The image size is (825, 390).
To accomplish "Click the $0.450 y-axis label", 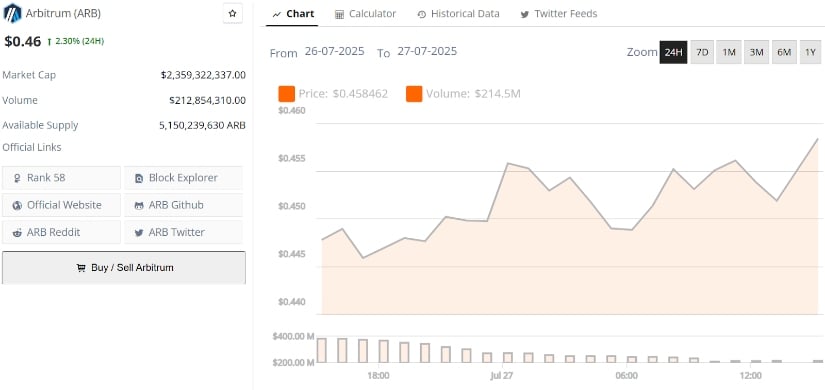I will [x=292, y=206].
